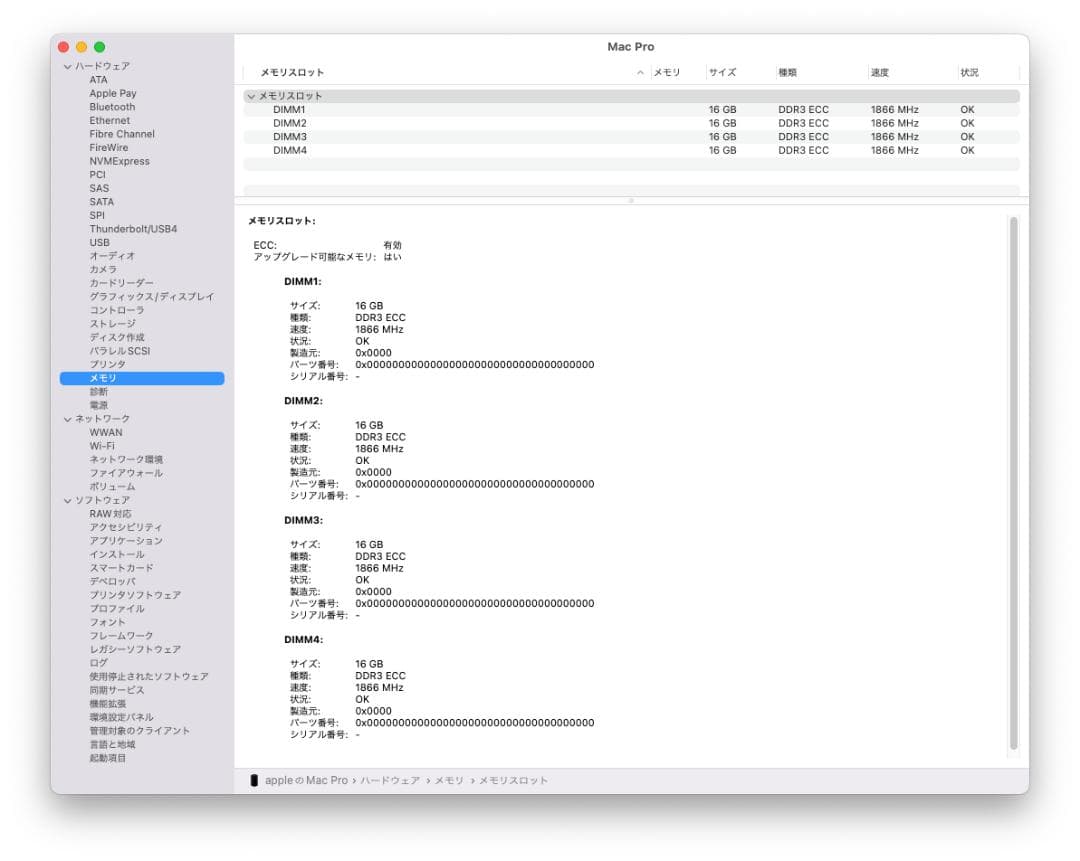Collapse the ソフトウェア sidebar section
Viewport: 1080px width, 861px height.
coord(66,500)
